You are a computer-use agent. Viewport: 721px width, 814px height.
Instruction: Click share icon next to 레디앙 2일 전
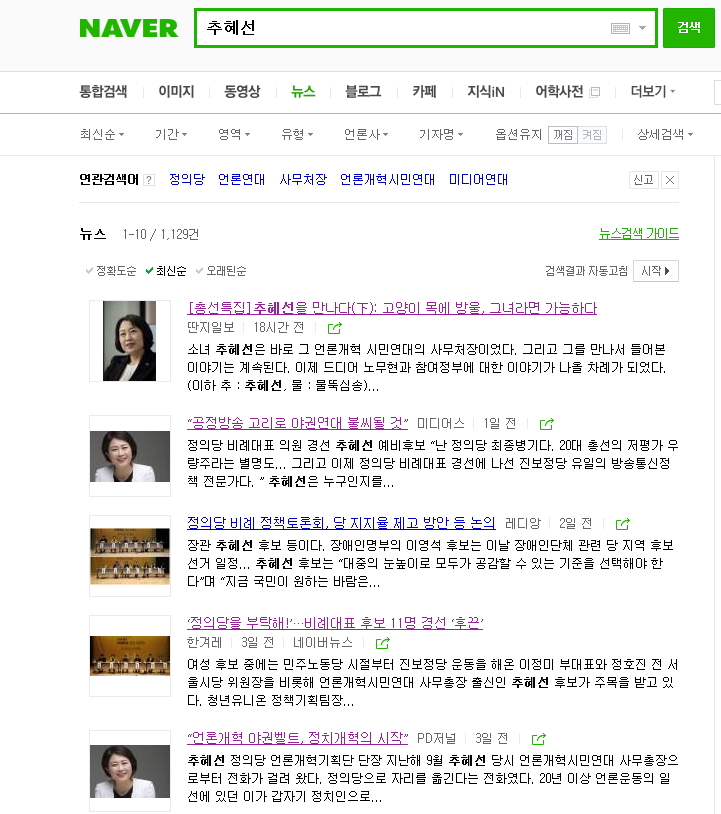pos(622,524)
